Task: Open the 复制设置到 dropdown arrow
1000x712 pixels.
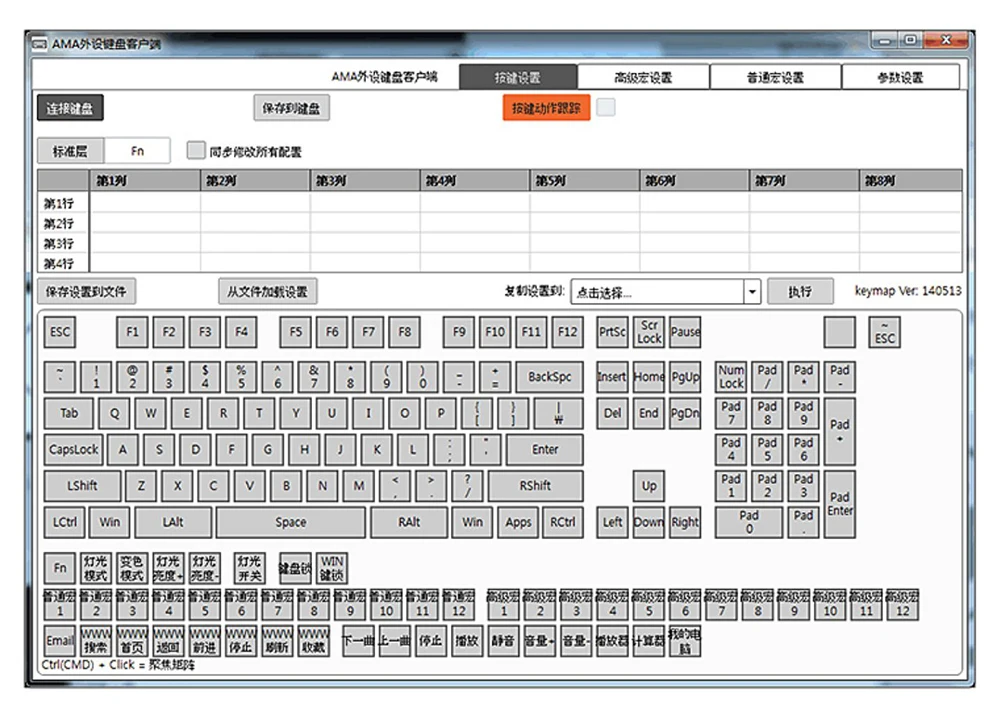Action: [752, 292]
